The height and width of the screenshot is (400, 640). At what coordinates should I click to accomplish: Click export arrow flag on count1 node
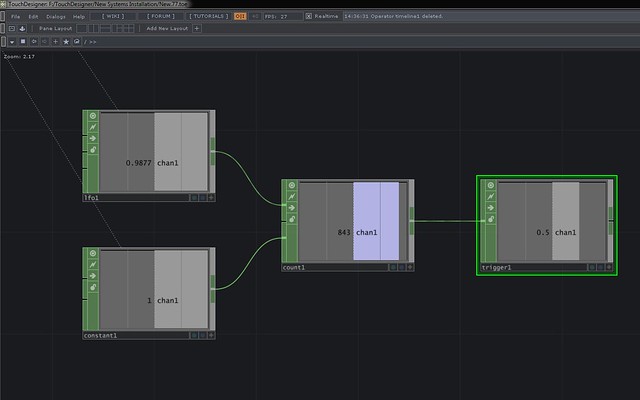[x=291, y=207]
